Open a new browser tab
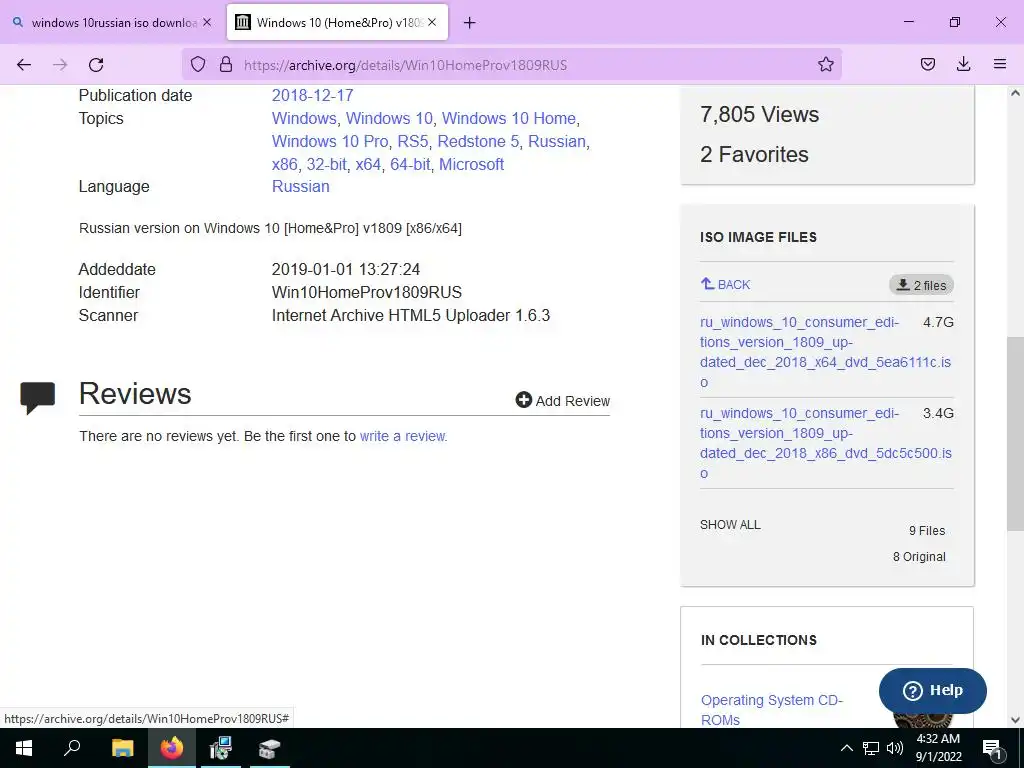The width and height of the screenshot is (1024, 768). pos(470,23)
